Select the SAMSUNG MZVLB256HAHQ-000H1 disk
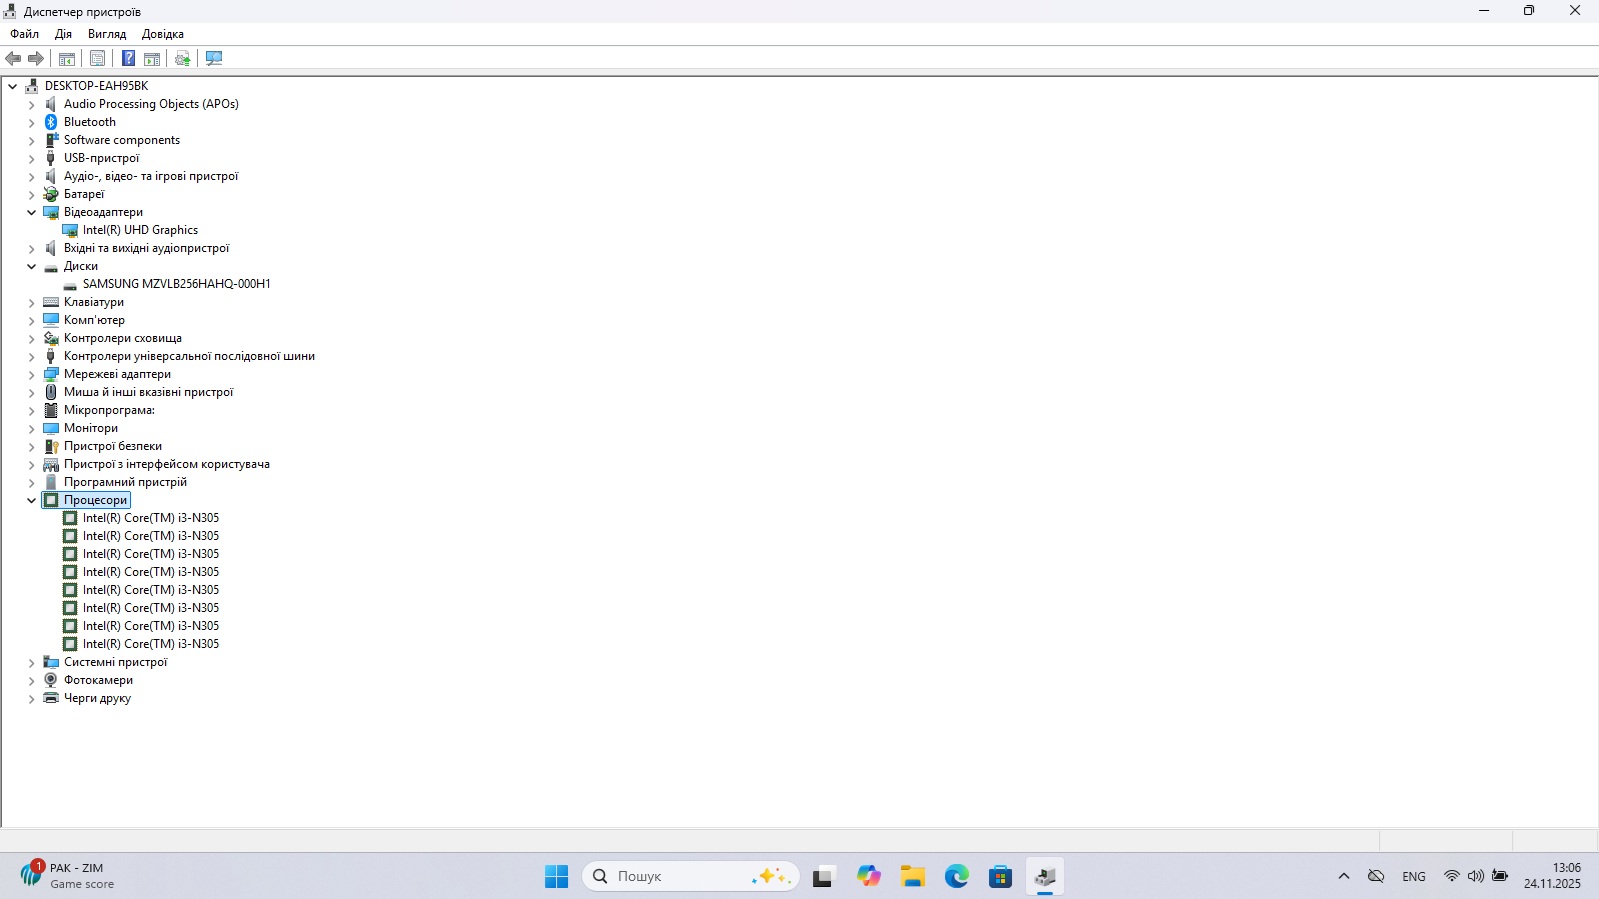This screenshot has height=899, width=1599. [176, 284]
